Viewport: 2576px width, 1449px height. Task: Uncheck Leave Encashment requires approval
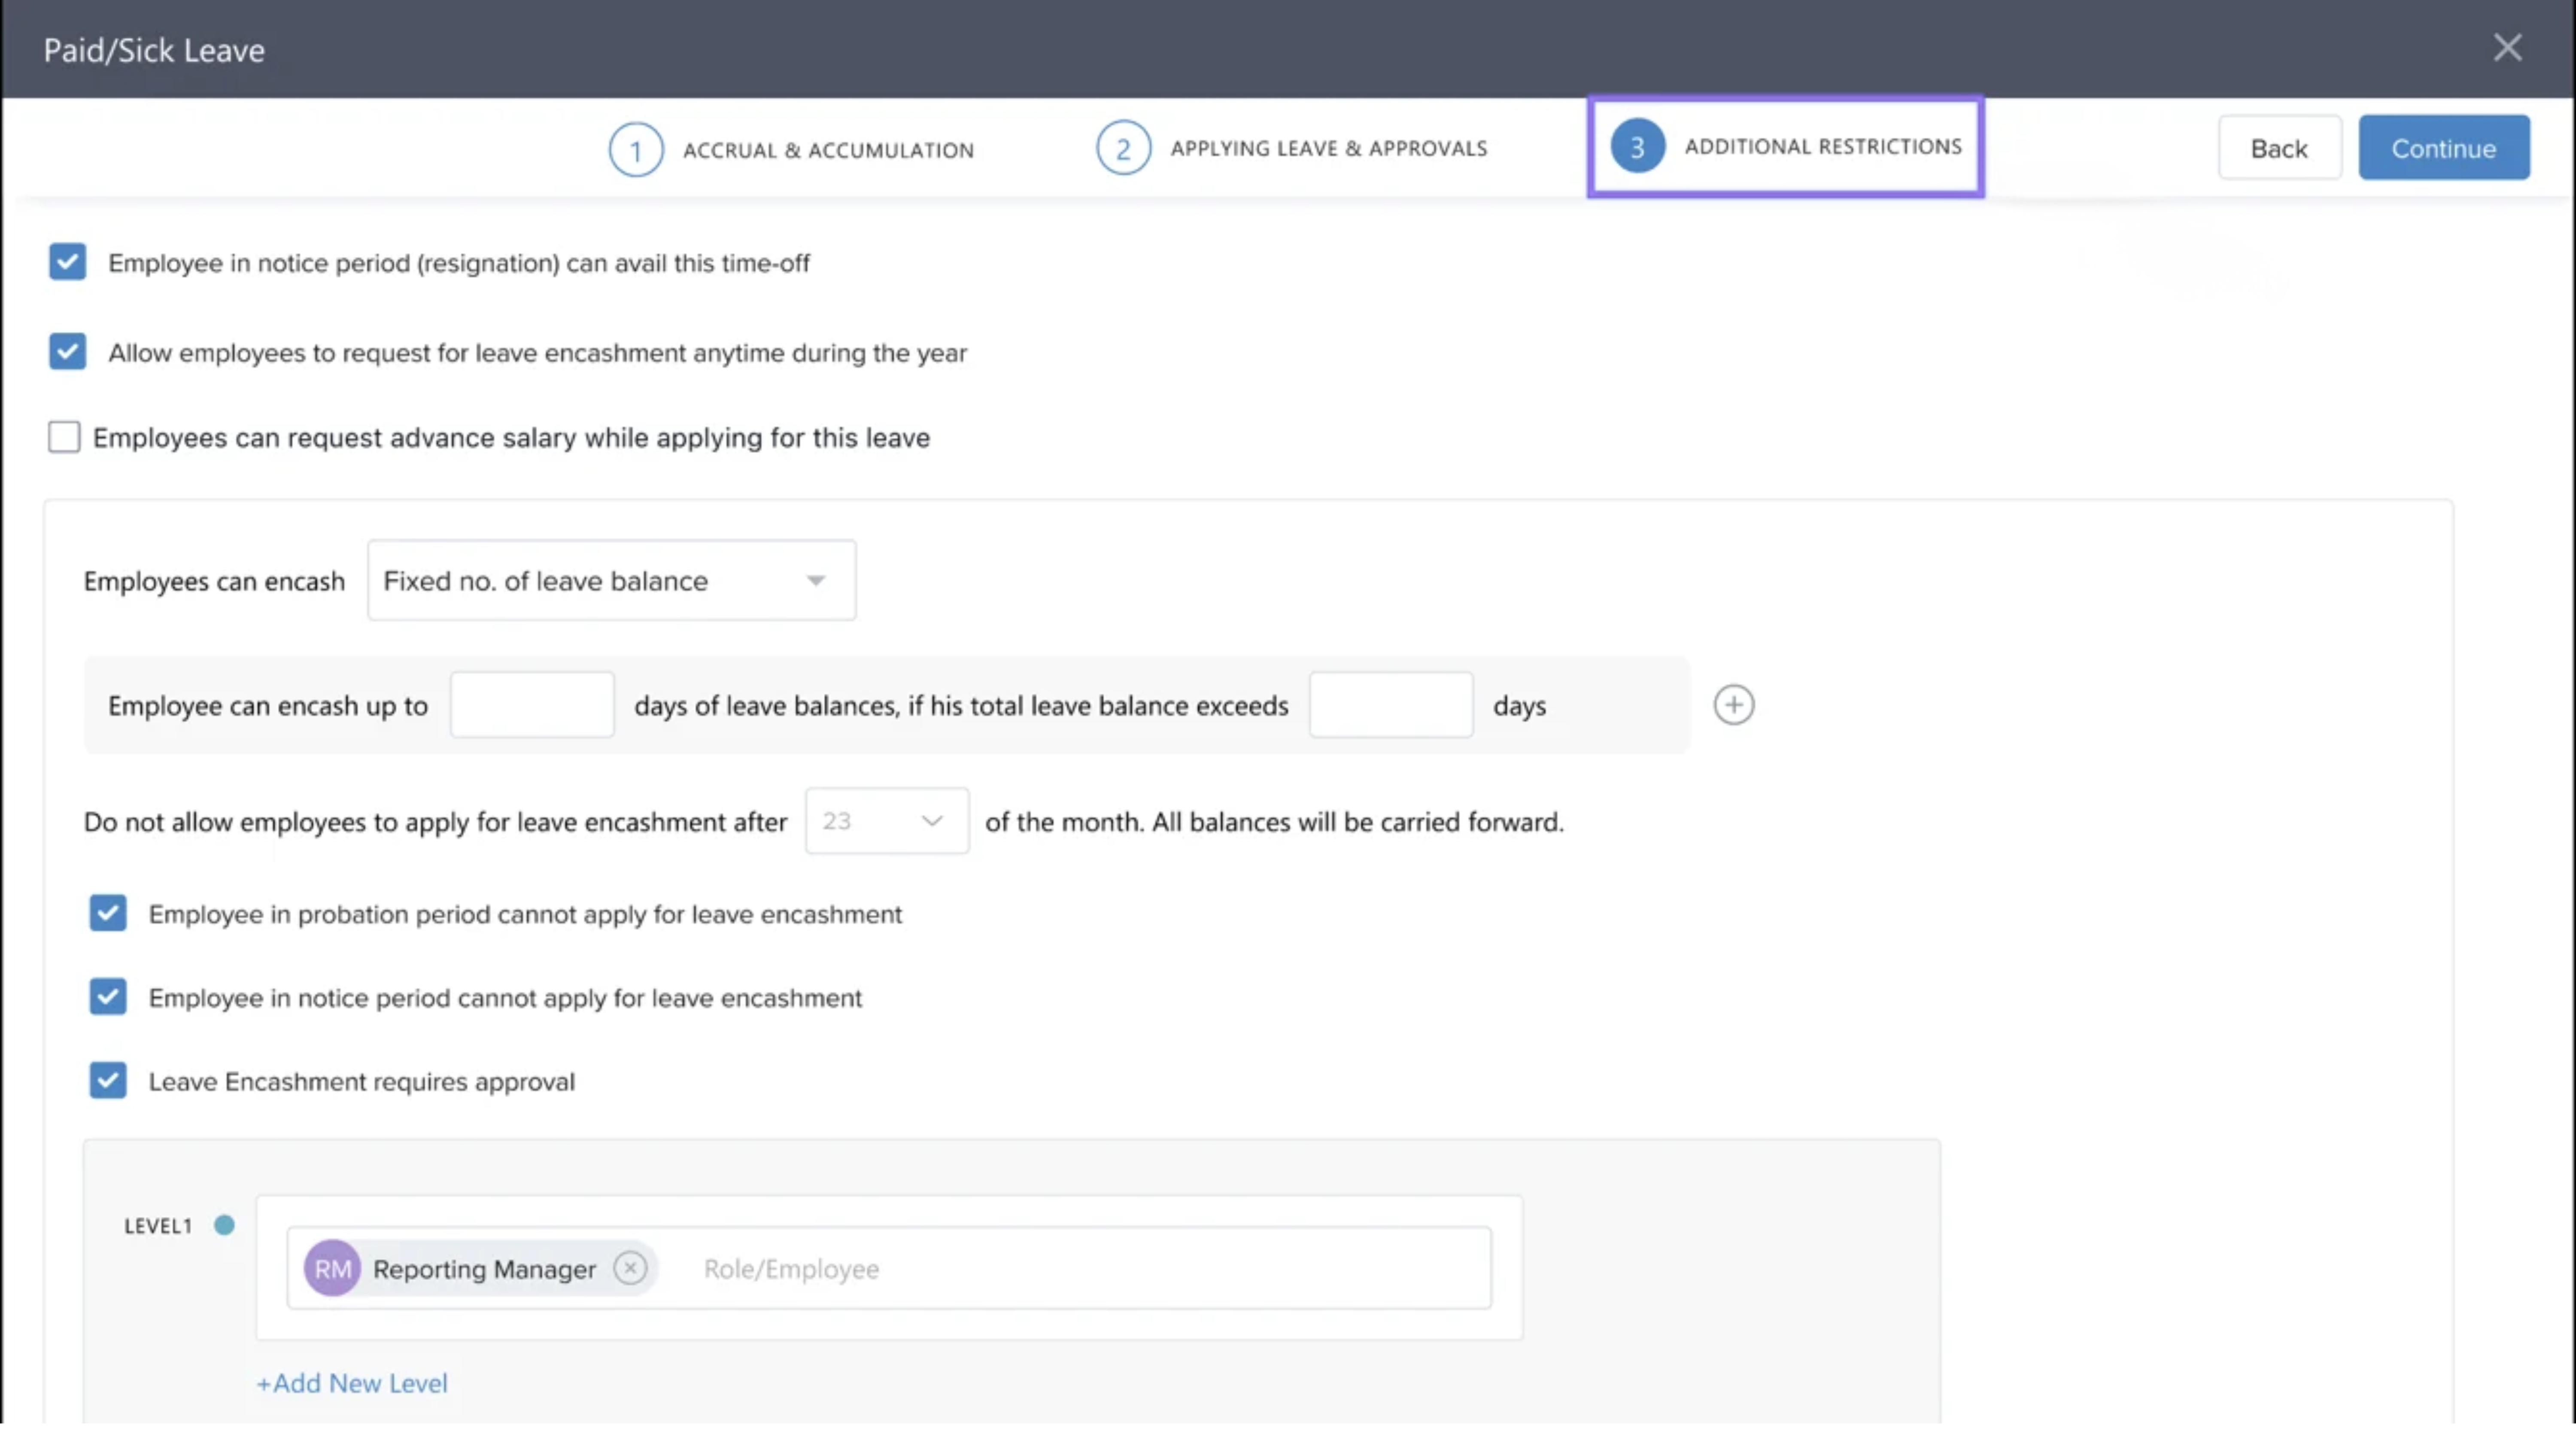point(107,1080)
